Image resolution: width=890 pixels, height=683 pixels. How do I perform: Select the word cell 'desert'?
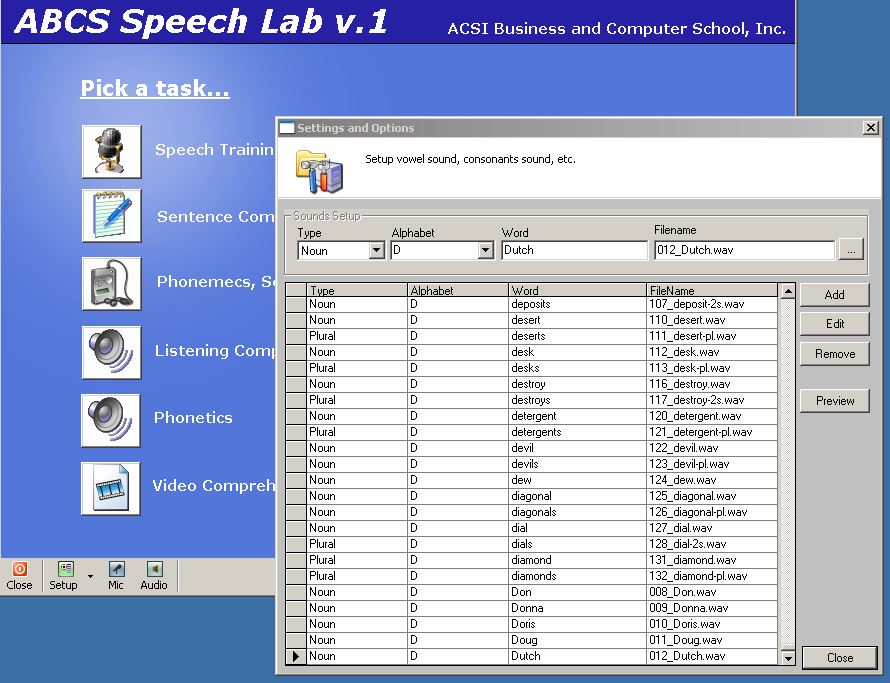tap(577, 320)
